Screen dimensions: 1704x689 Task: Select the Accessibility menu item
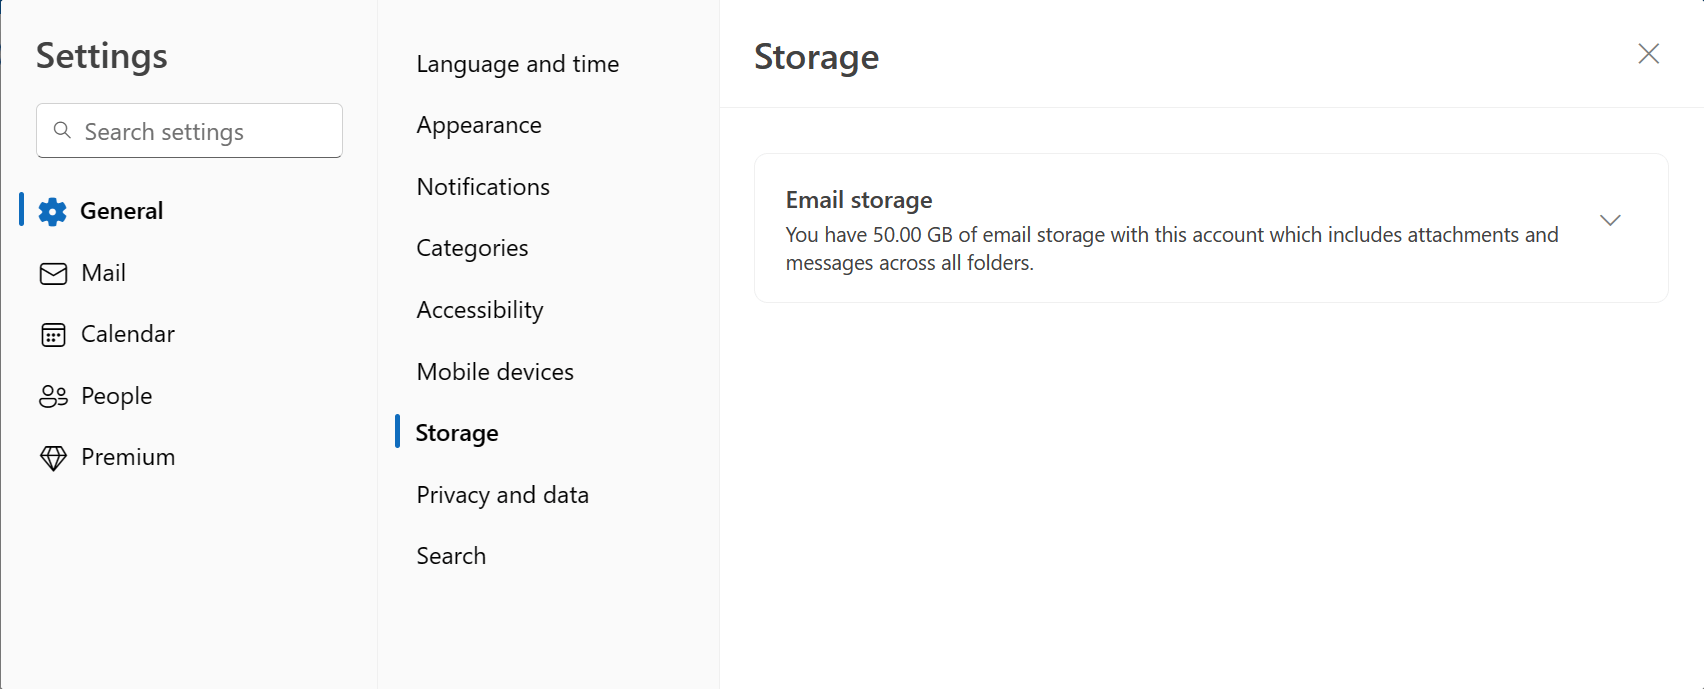pos(480,309)
